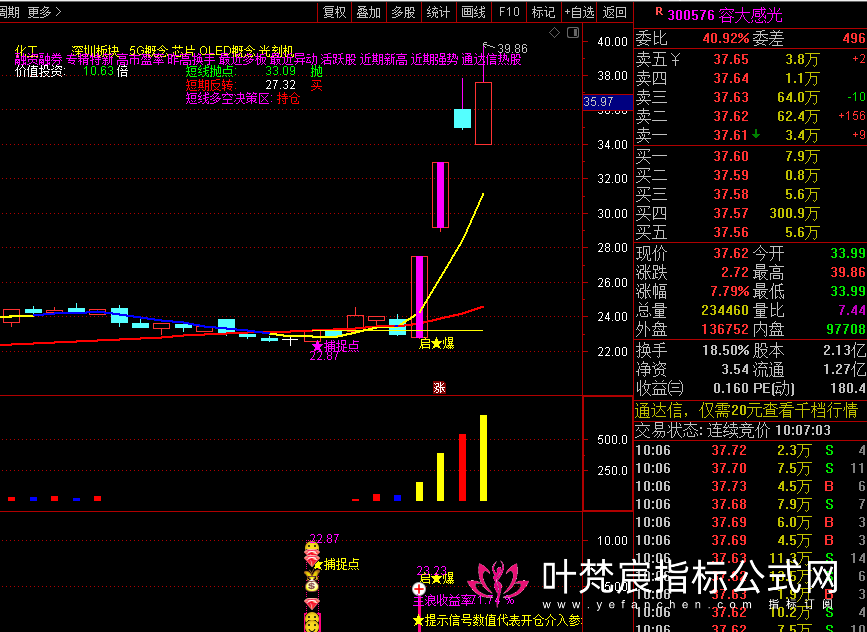Click the 涨幅 7.79% value
Screen dimensions: 867x632
[x=730, y=291]
